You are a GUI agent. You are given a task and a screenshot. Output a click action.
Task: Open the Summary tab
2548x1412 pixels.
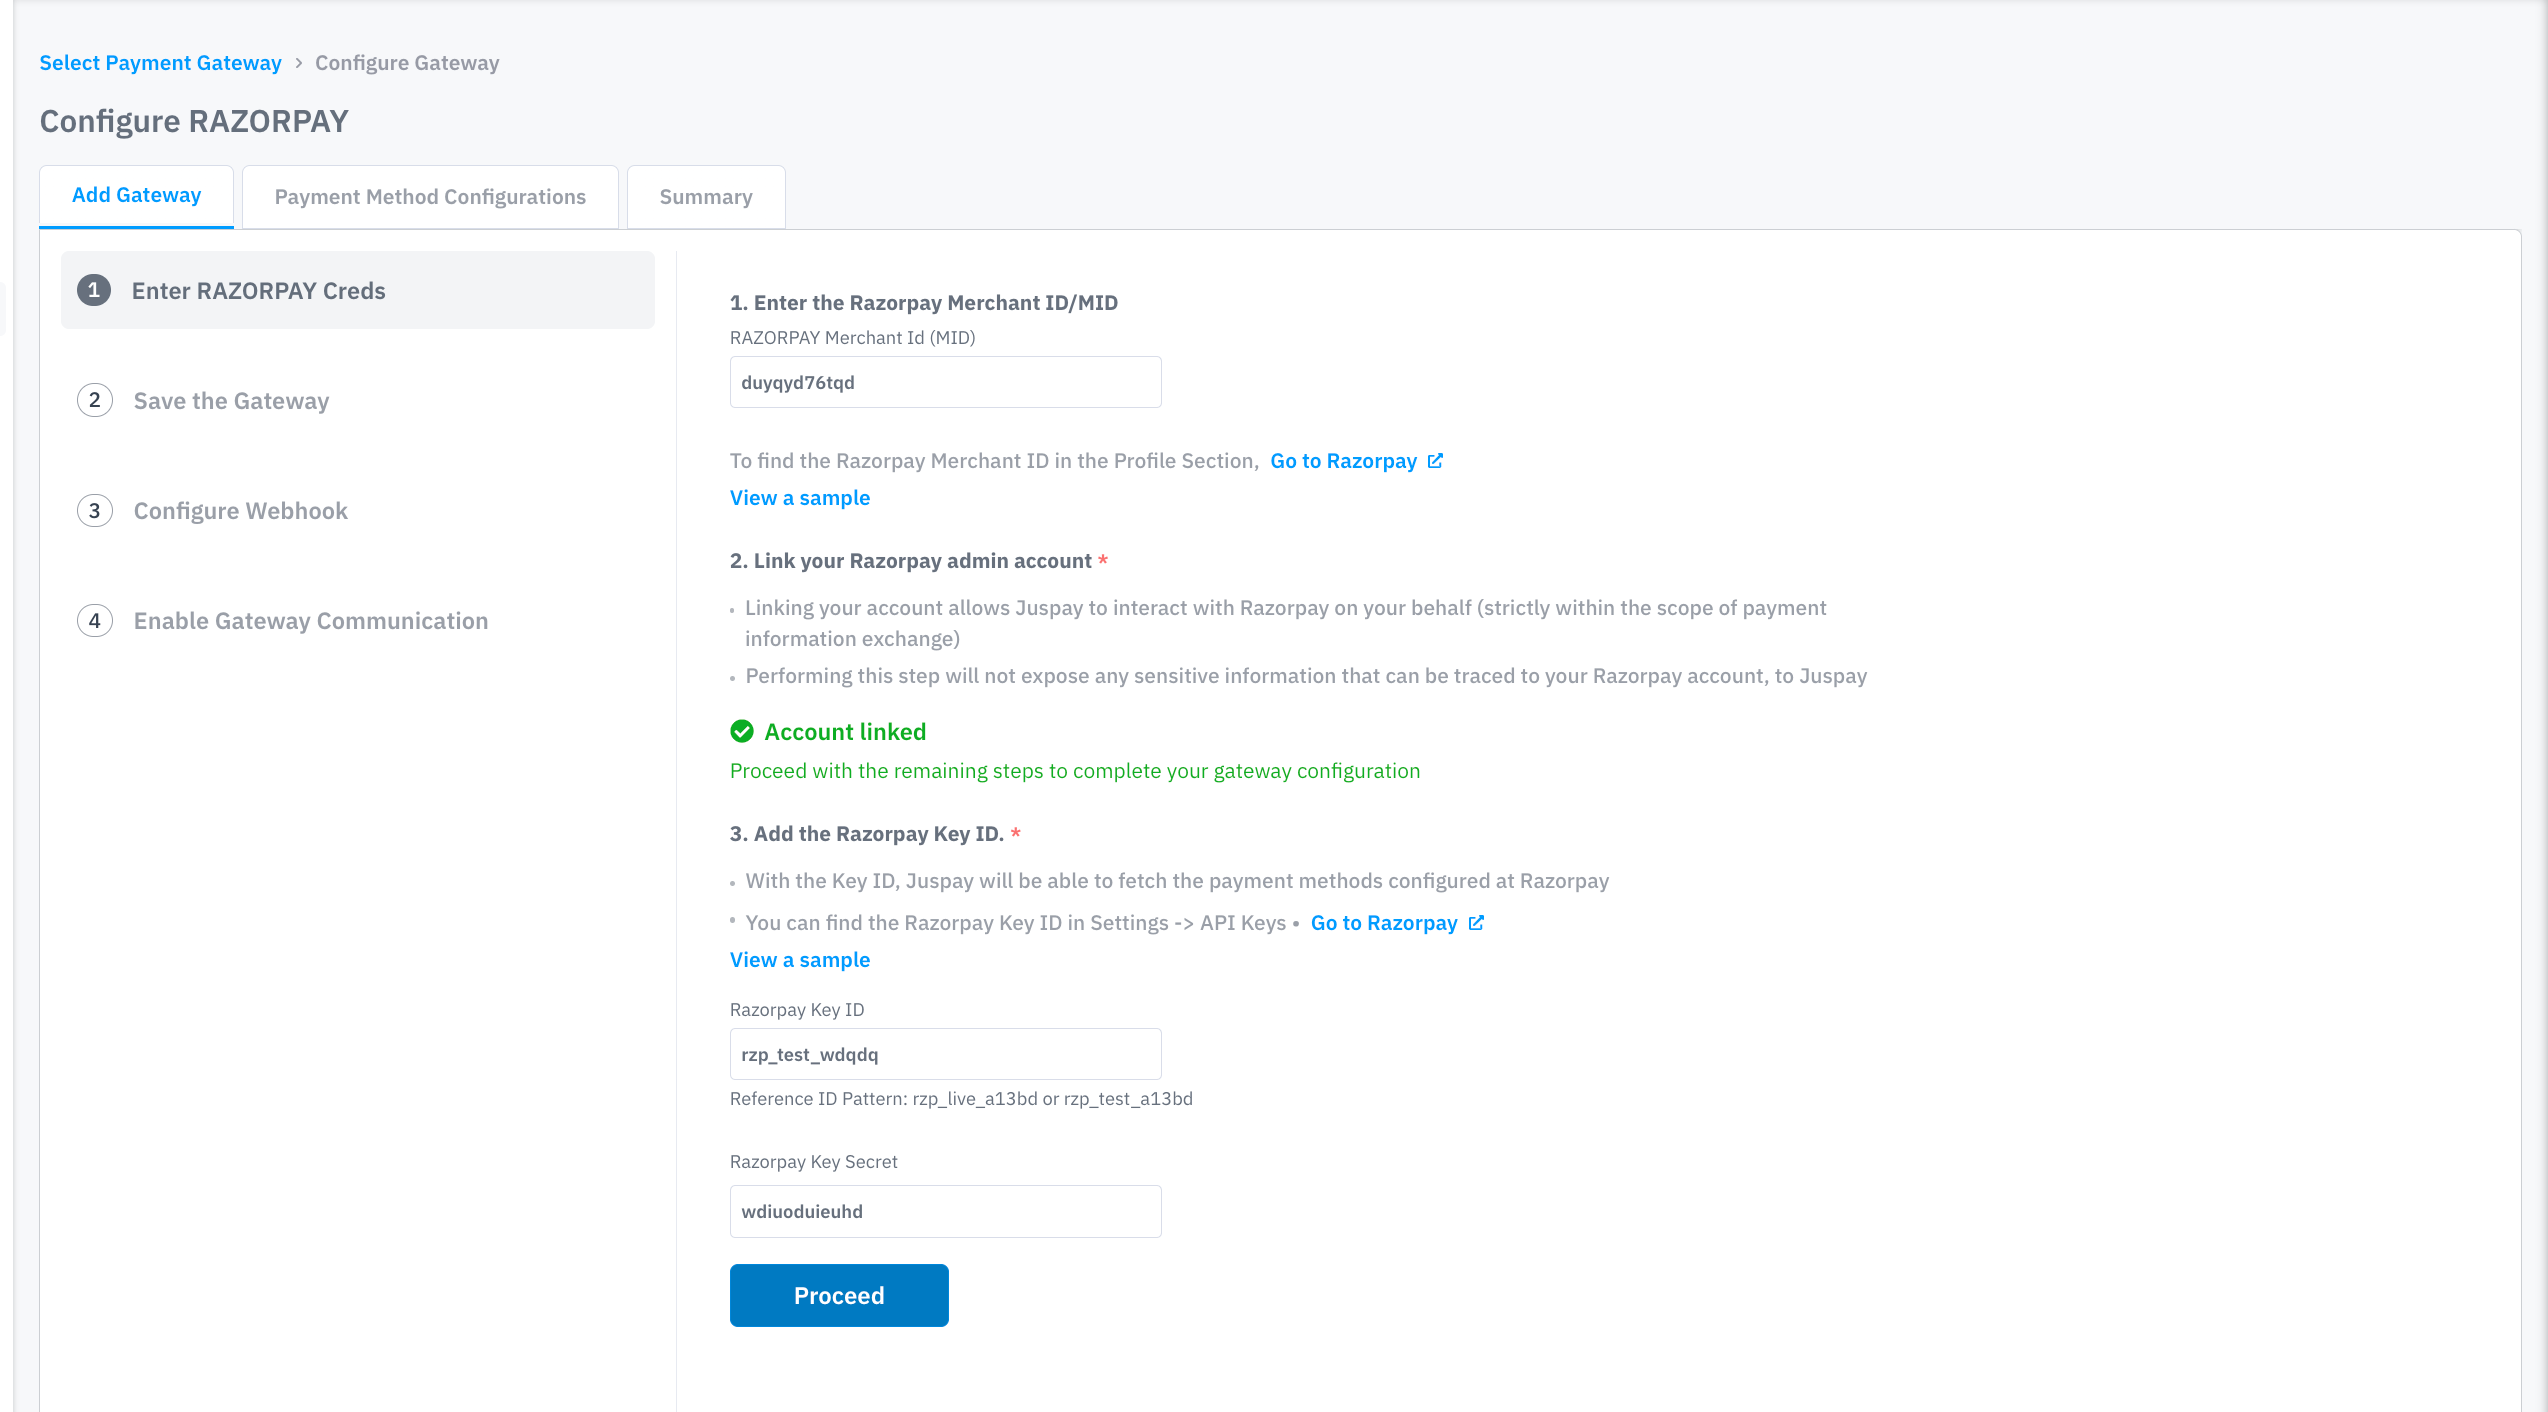(706, 197)
